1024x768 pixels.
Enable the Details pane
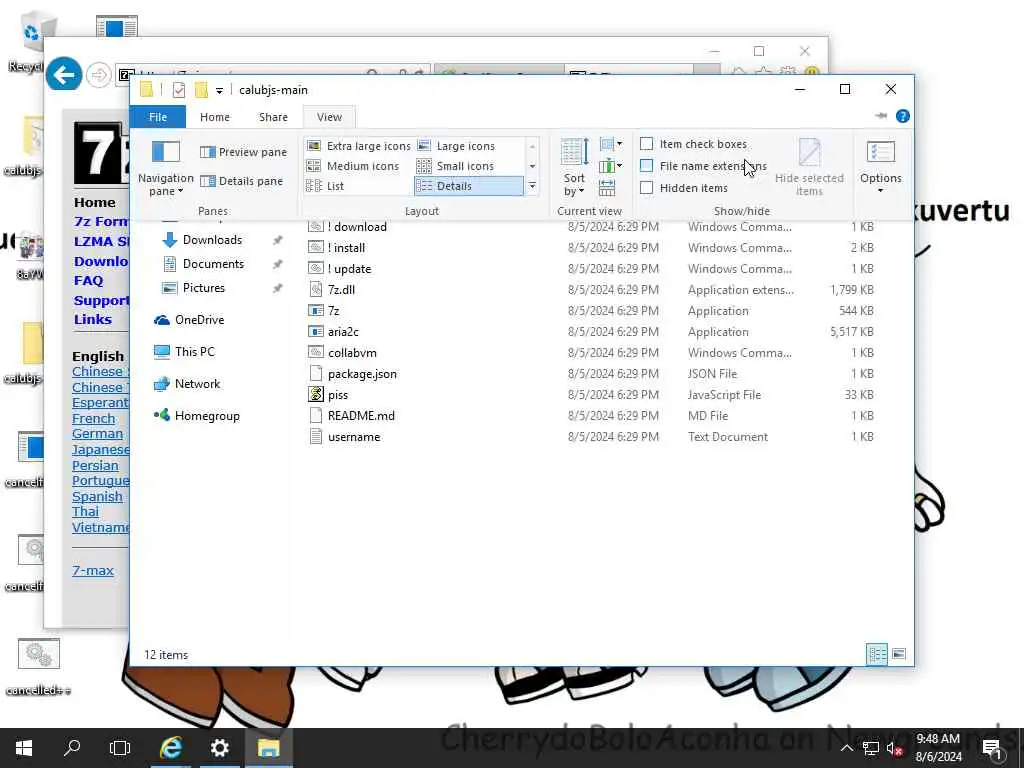point(242,181)
